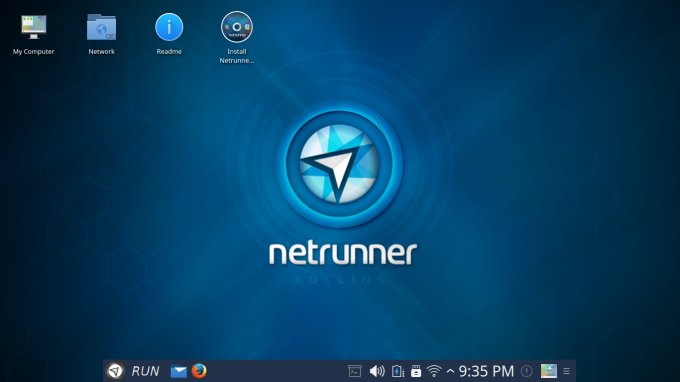
Task: Open the terminal tray icon
Action: coord(355,371)
